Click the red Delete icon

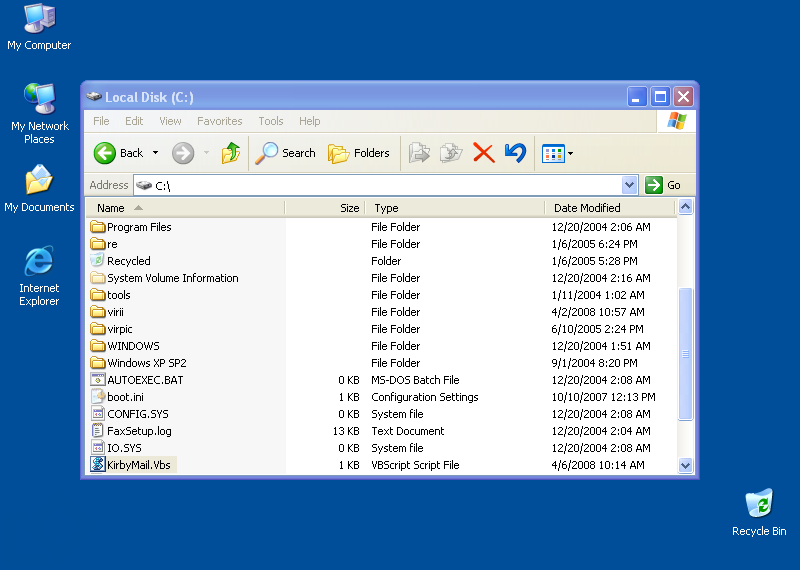click(x=483, y=153)
